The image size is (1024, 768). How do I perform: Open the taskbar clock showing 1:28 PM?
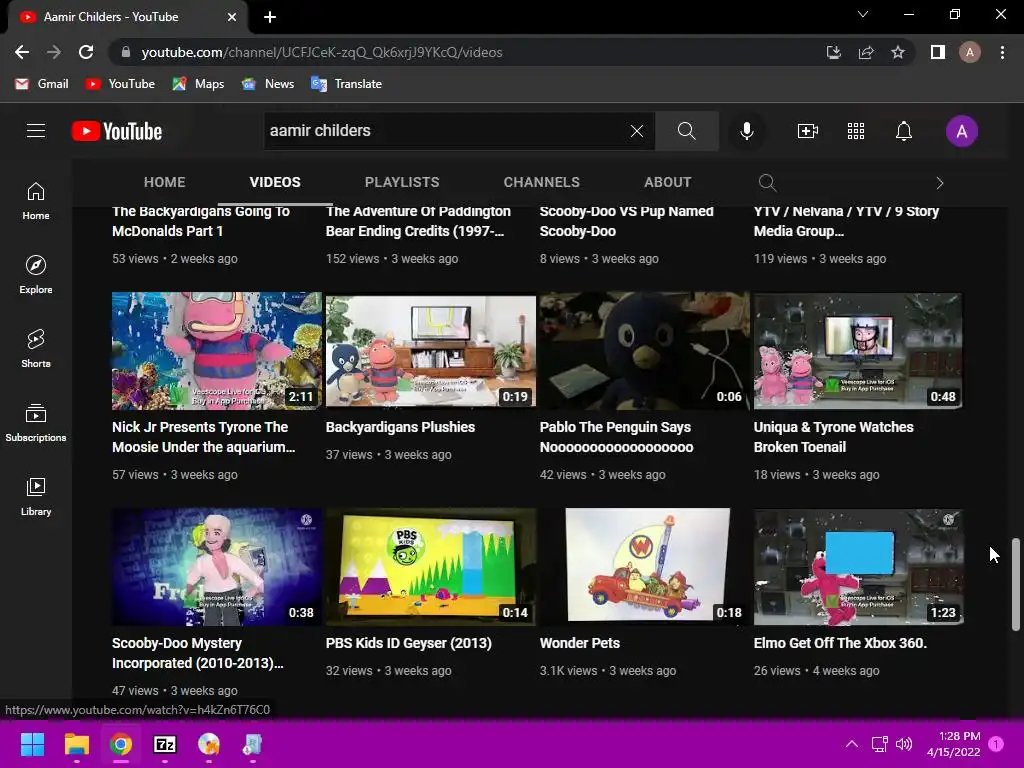click(x=953, y=744)
